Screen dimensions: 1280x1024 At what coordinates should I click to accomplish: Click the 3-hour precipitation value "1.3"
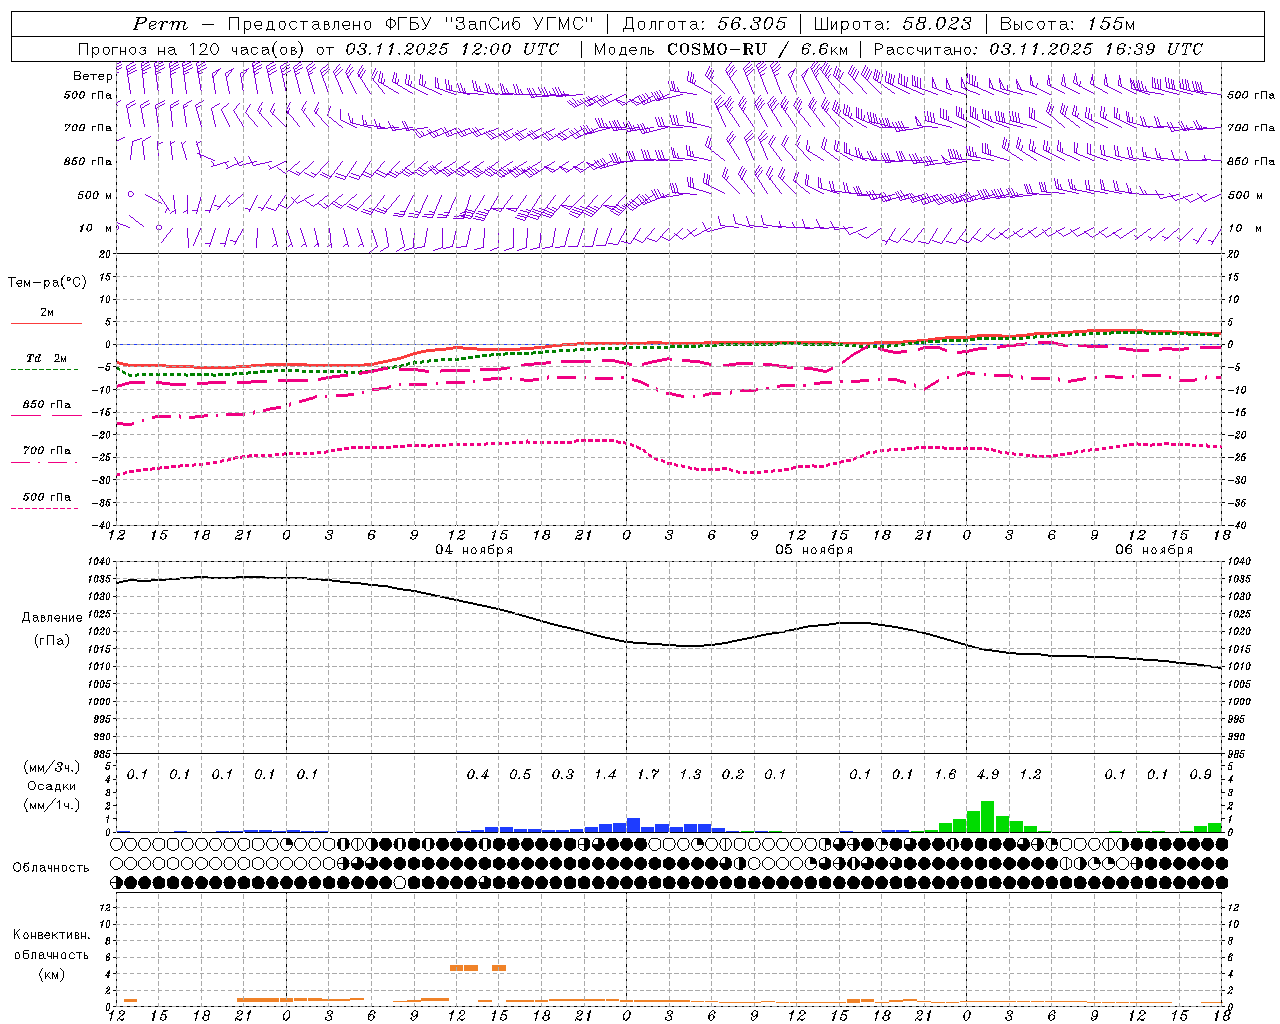tap(690, 775)
